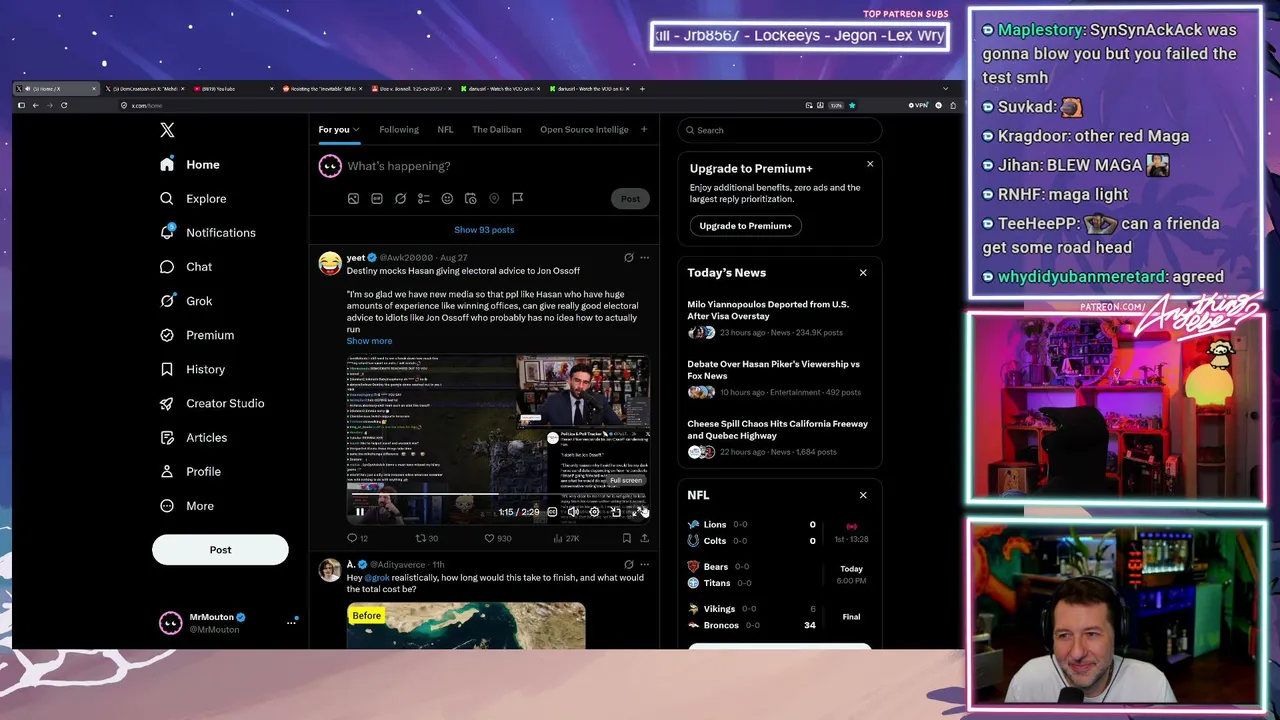Click the X search field
Screen dimensions: 1280x720
tap(780, 130)
